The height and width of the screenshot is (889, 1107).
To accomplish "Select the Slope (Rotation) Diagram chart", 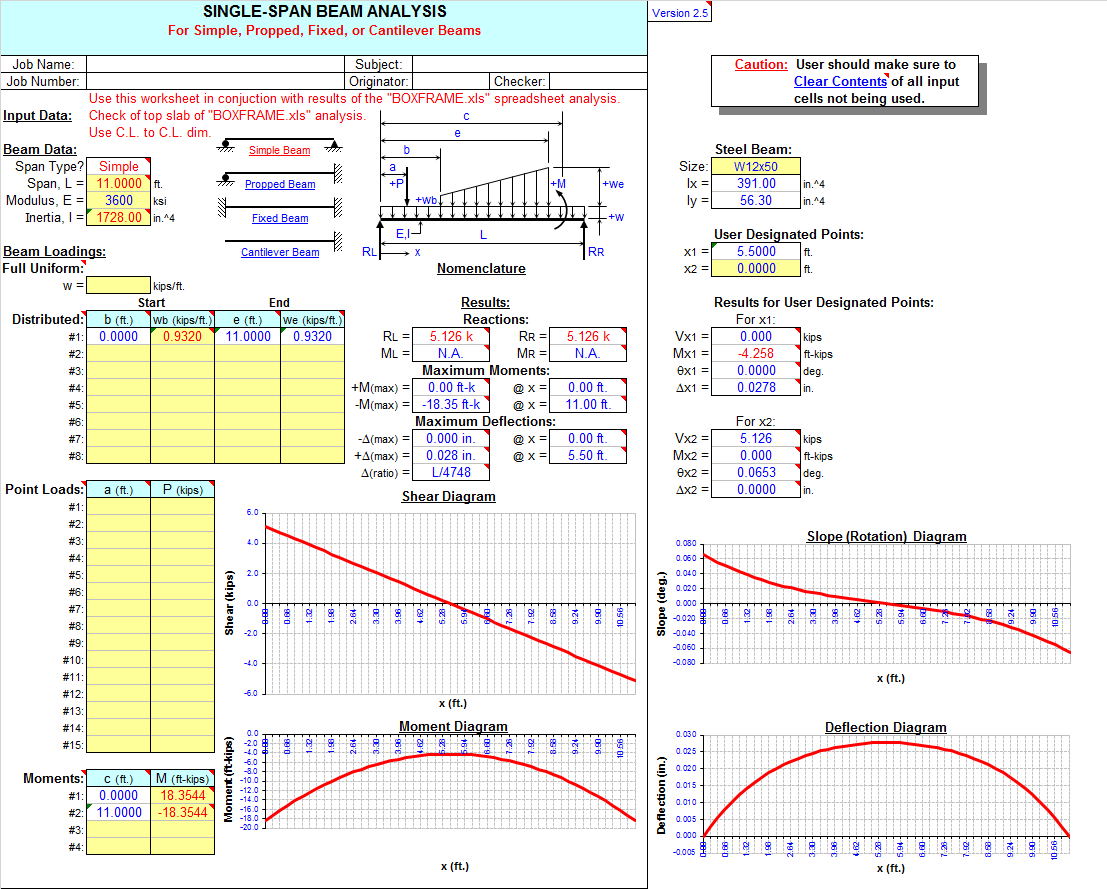I will [865, 607].
